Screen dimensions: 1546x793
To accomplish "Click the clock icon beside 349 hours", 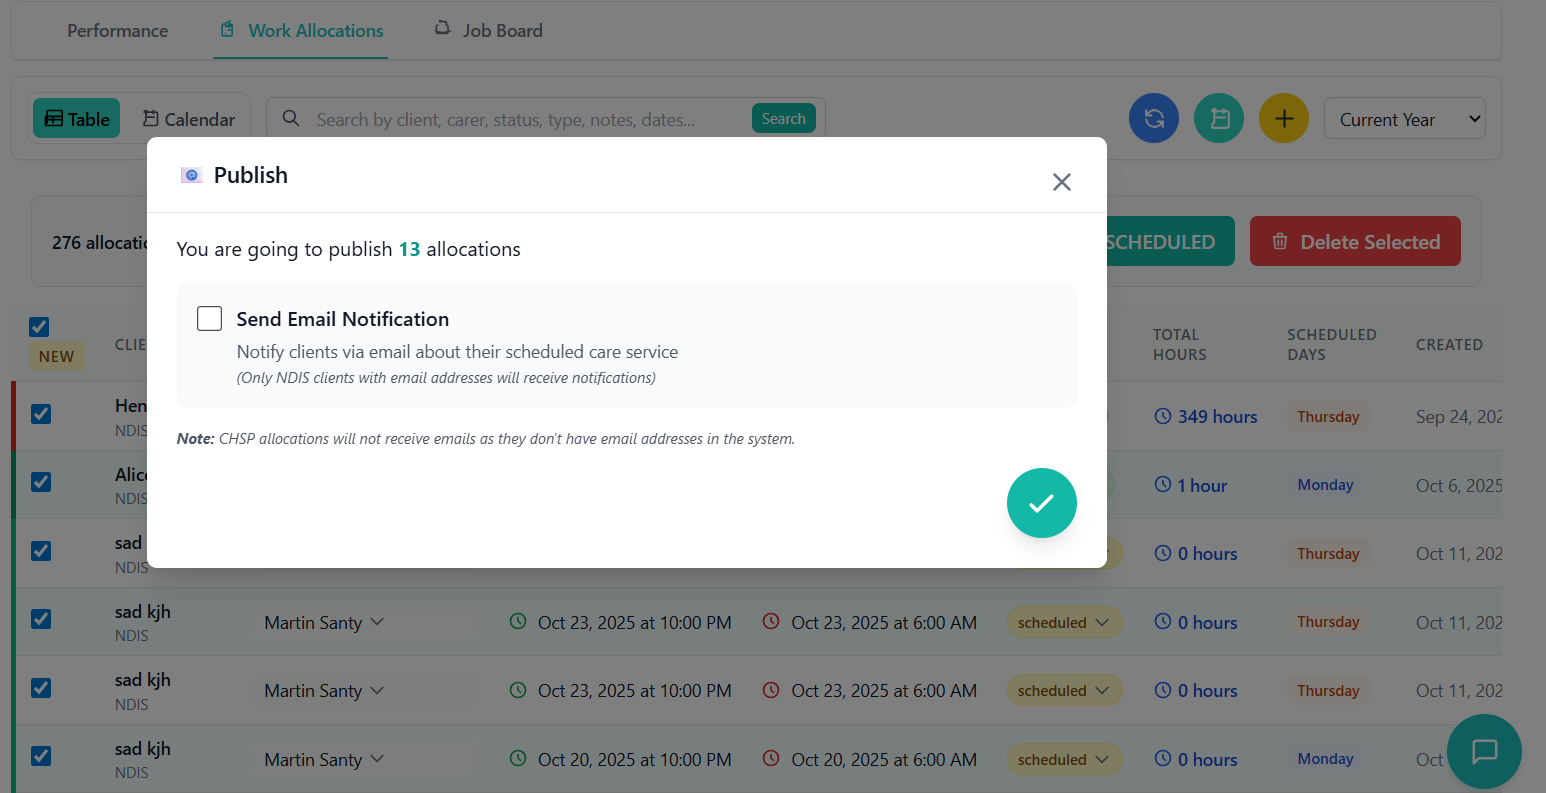I will pyautogui.click(x=1163, y=417).
